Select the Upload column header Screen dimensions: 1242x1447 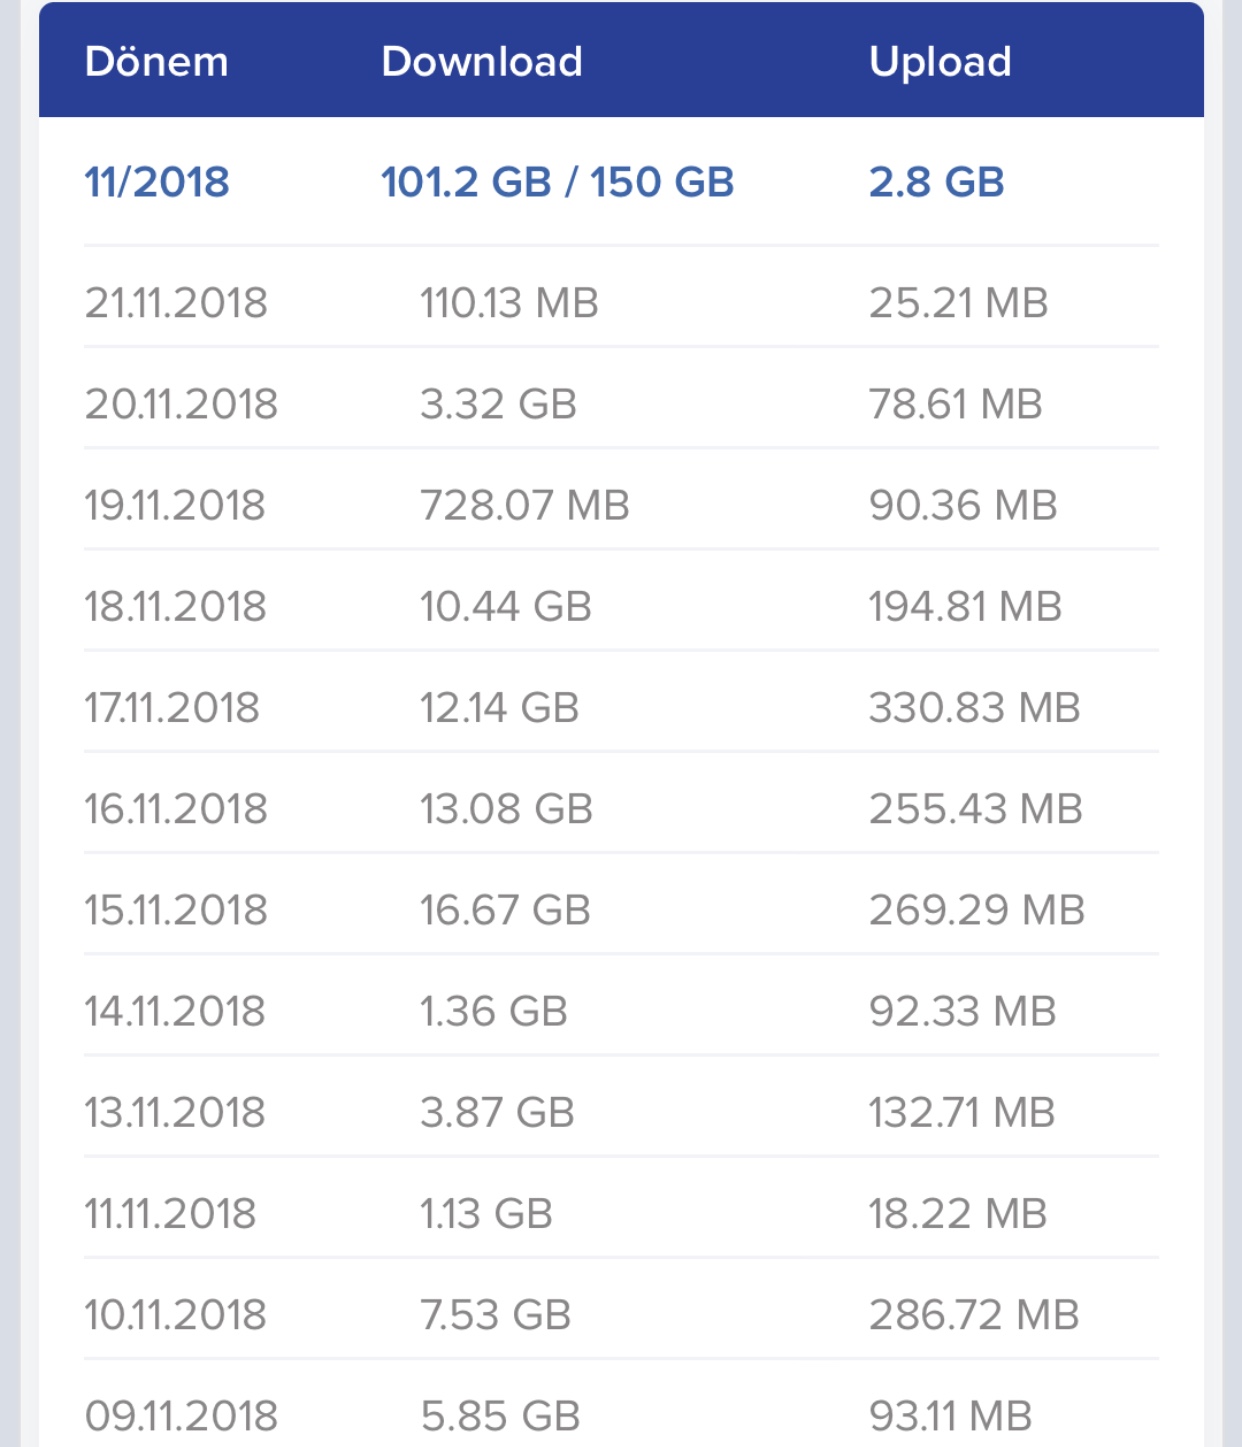tap(940, 63)
